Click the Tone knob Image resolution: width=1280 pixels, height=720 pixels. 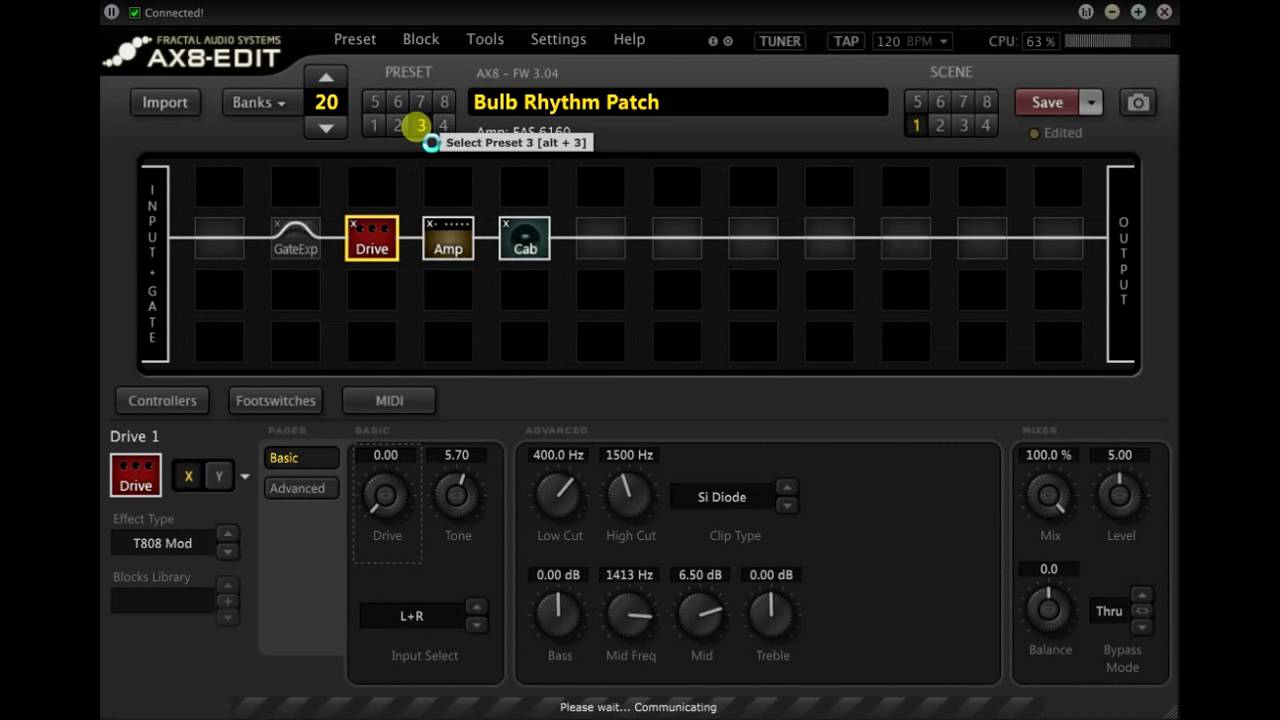click(457, 495)
